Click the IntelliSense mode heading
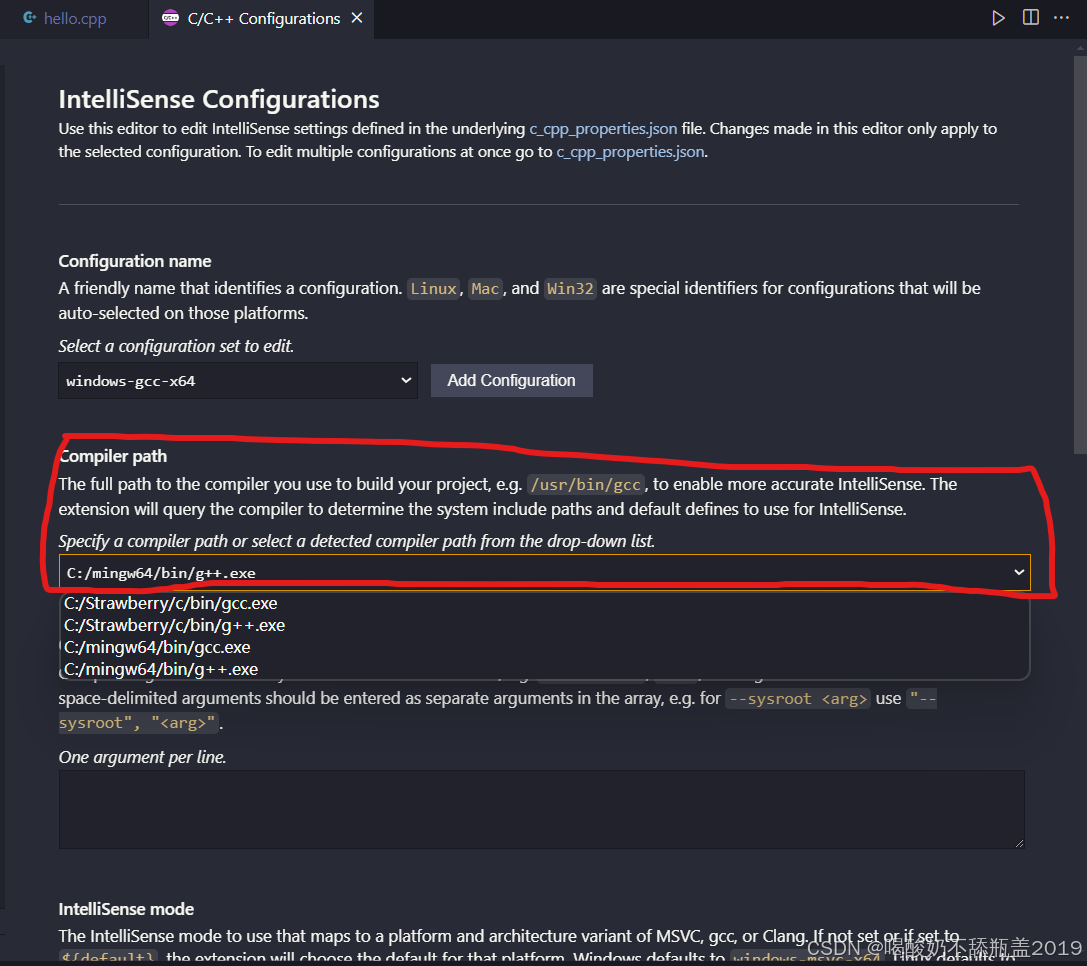The height and width of the screenshot is (966, 1087). tap(126, 909)
